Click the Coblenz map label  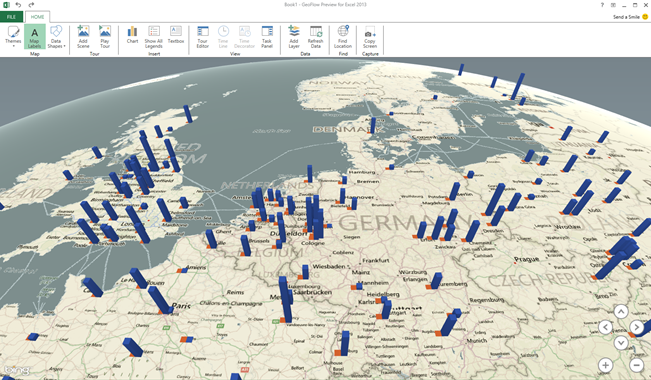pos(343,252)
